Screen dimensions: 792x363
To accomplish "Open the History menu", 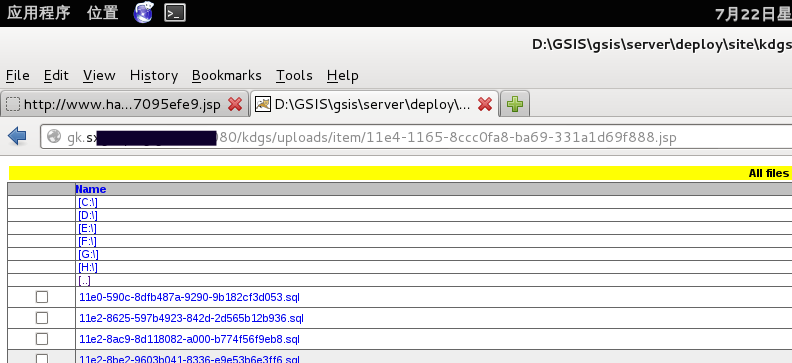I will click(154, 75).
